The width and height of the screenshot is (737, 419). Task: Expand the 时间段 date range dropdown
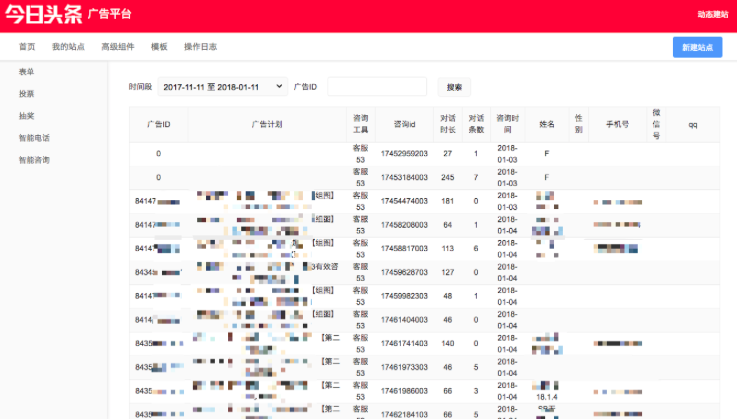222,87
